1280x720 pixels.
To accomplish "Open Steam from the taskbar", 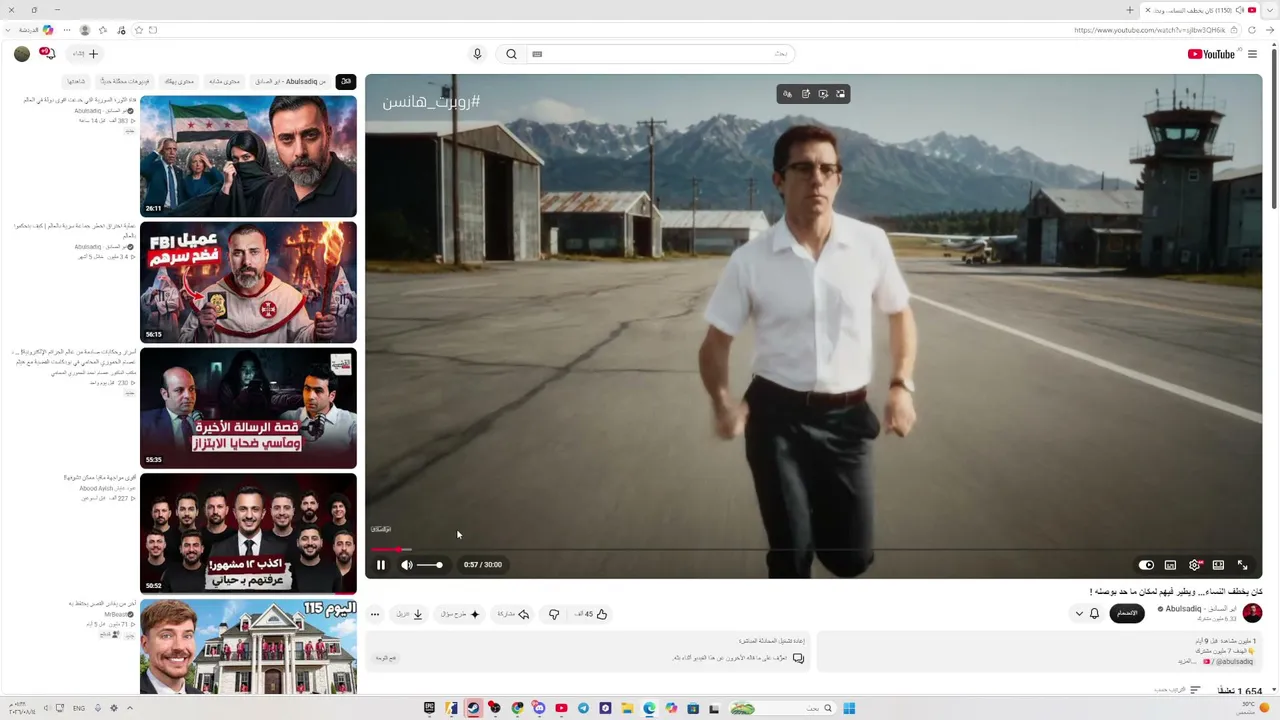I will (x=473, y=708).
